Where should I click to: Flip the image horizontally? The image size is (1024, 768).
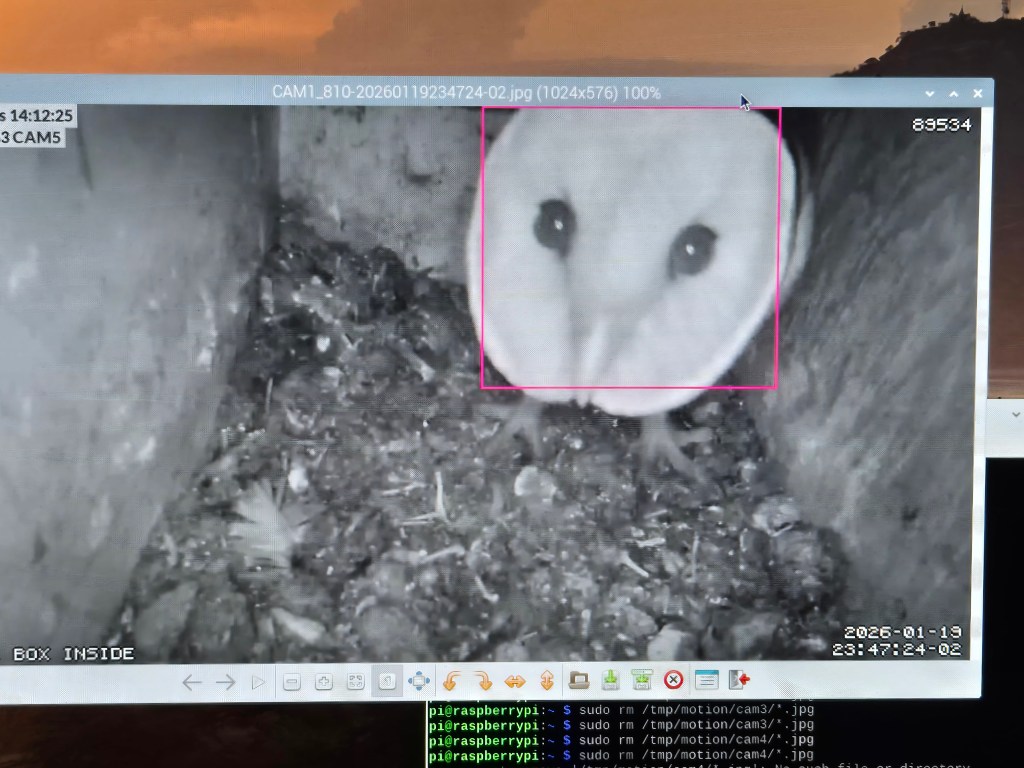[515, 682]
